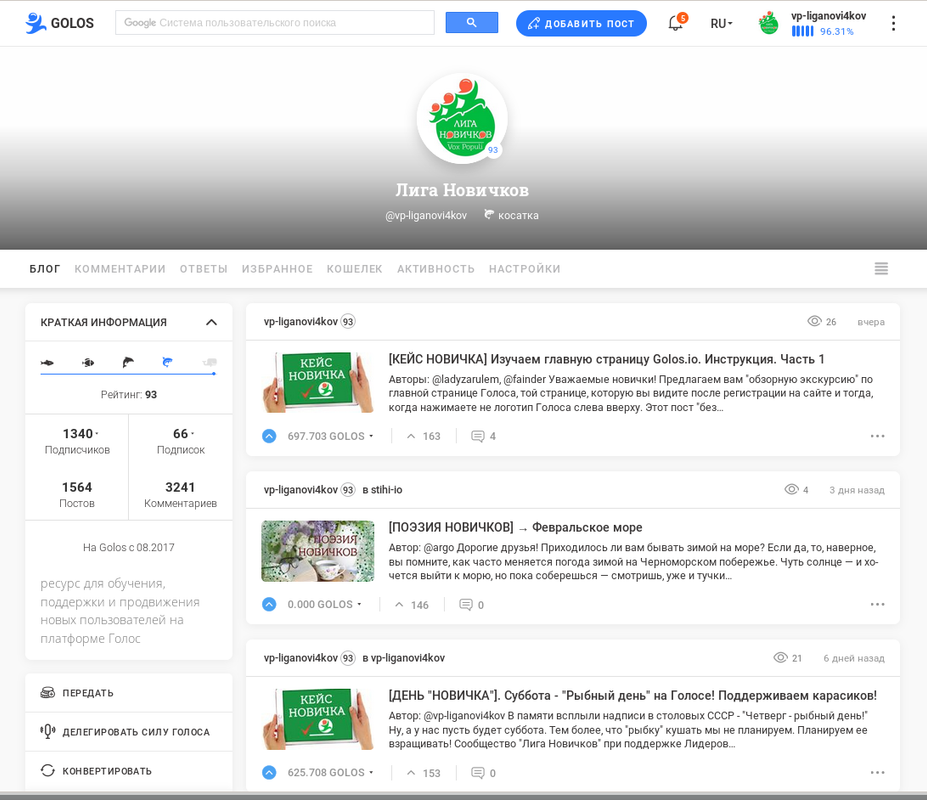Click the dolphin rank icon
Image resolution: width=927 pixels, height=800 pixels.
pos(128,362)
